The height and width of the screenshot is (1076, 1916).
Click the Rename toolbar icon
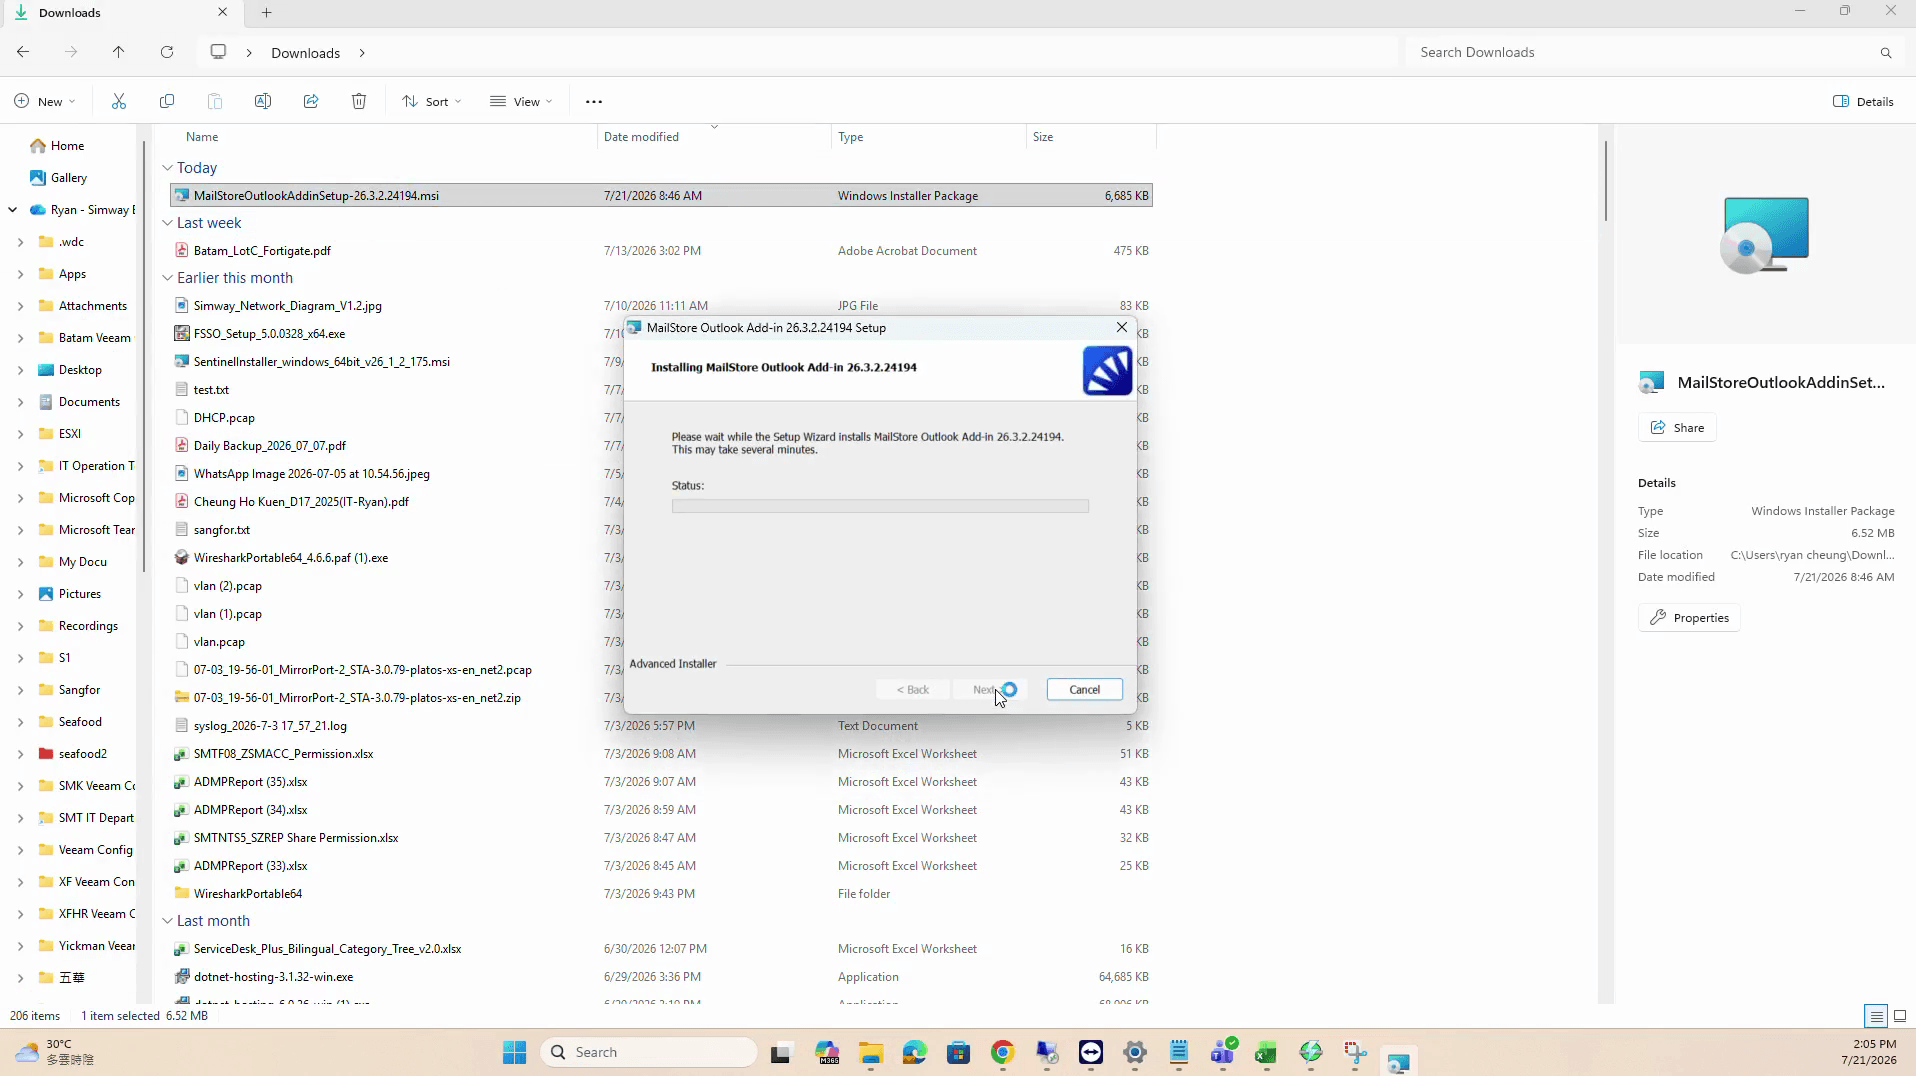pos(263,101)
